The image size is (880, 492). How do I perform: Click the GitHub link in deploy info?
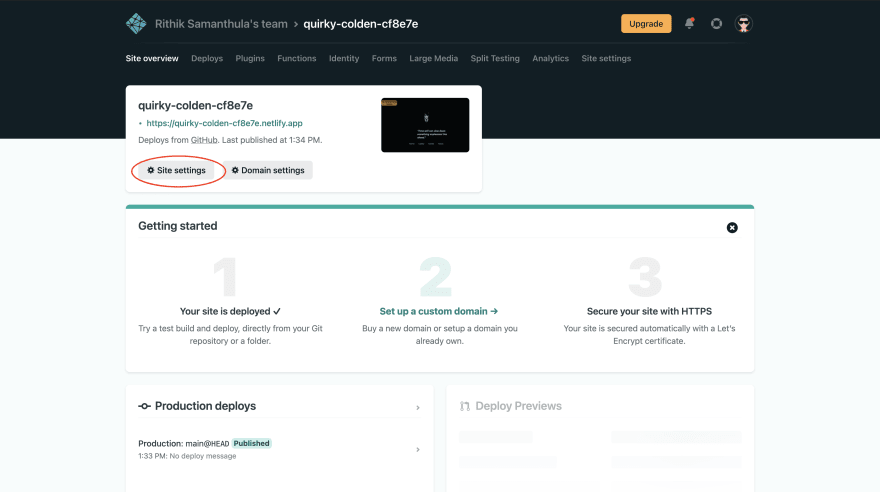tap(204, 140)
